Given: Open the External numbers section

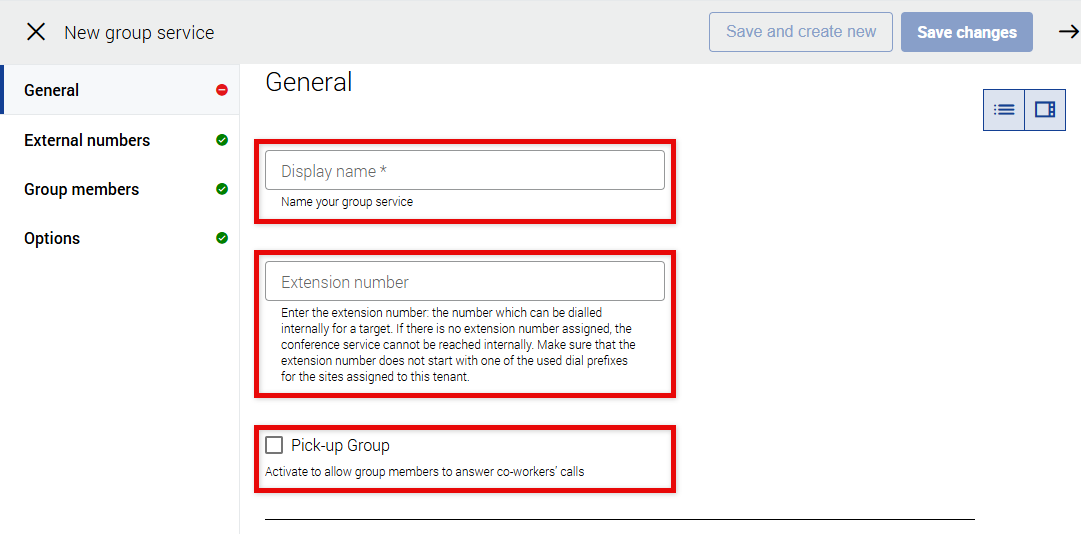Looking at the screenshot, I should point(87,140).
